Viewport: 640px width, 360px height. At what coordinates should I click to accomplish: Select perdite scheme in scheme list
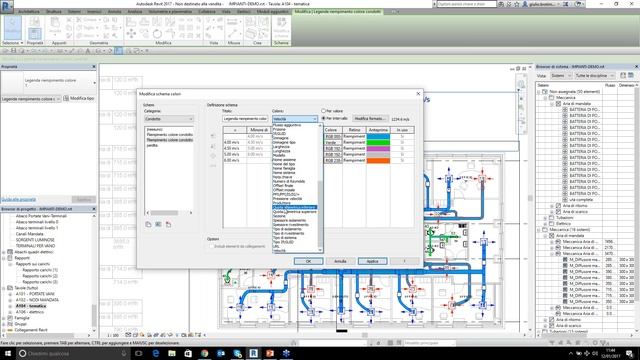(x=153, y=145)
